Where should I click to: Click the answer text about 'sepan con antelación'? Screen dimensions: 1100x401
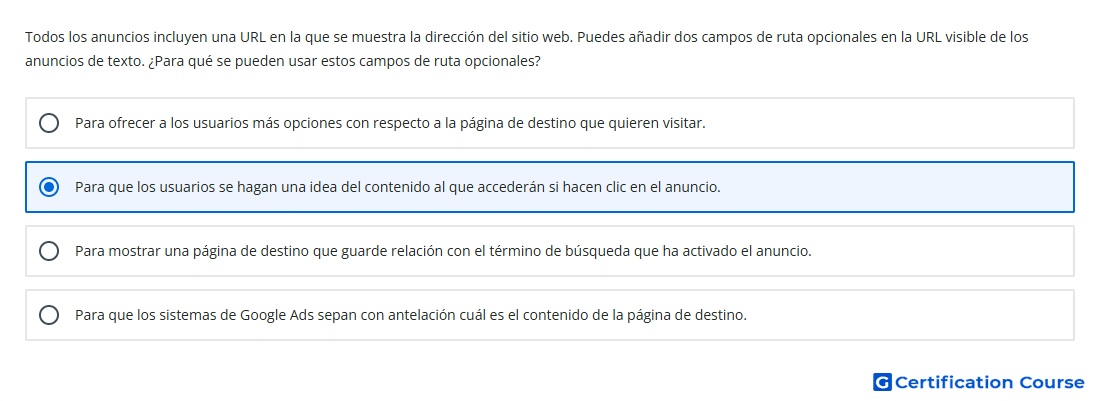click(411, 315)
